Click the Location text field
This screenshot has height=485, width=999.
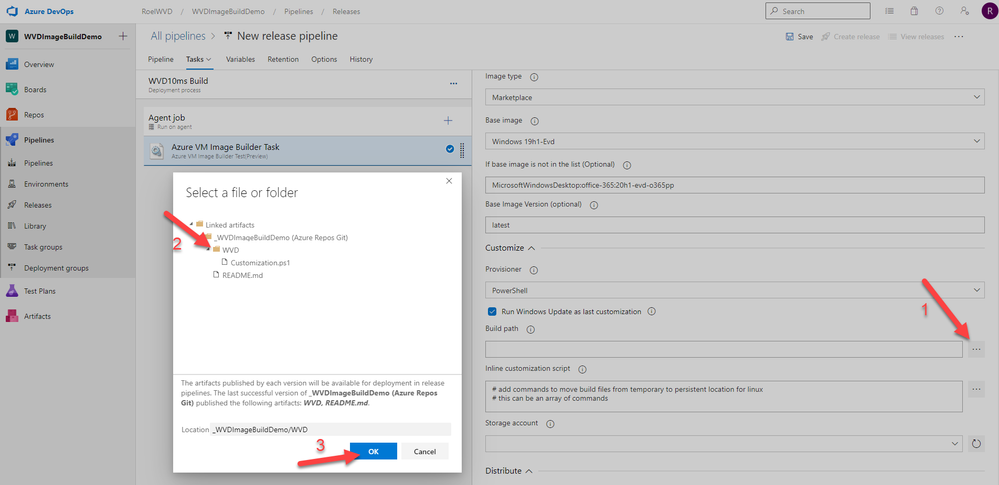(x=331, y=430)
